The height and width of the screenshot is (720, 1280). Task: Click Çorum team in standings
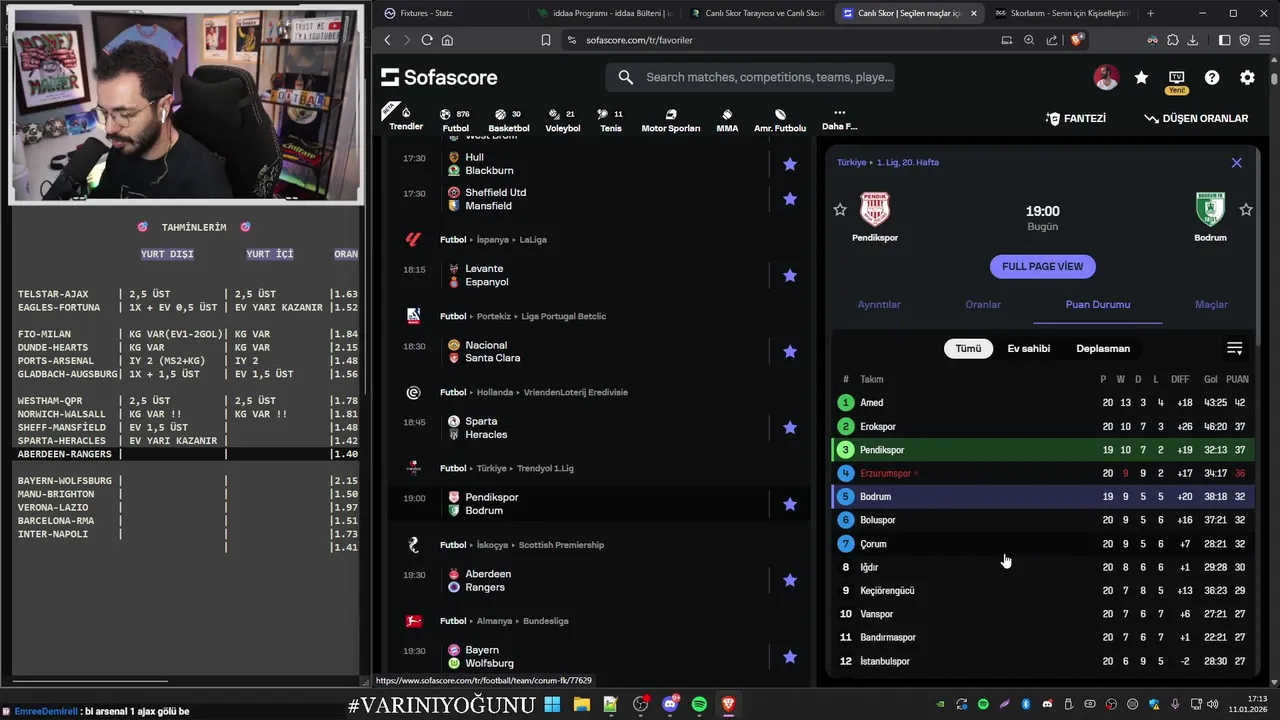point(873,544)
